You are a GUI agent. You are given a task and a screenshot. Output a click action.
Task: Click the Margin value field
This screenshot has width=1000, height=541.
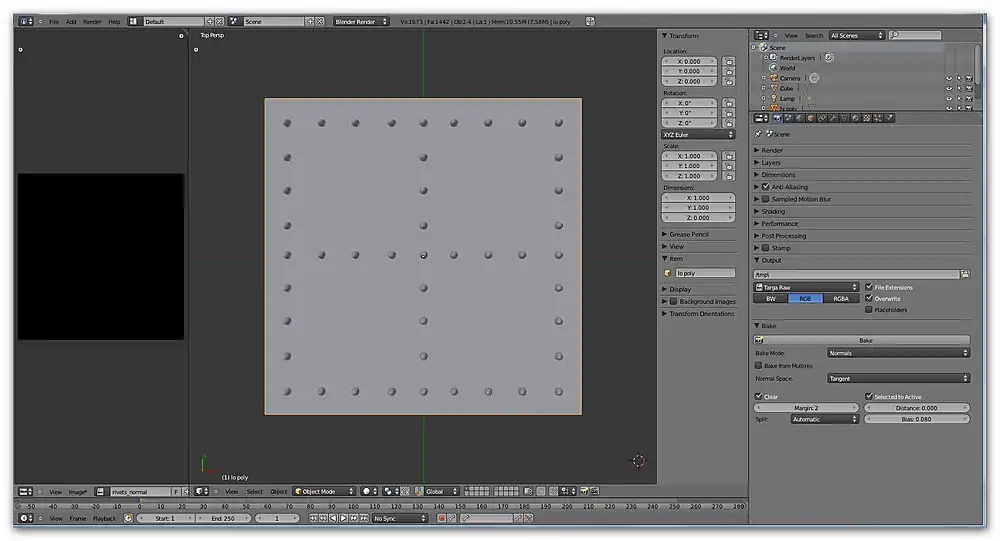[x=806, y=408]
